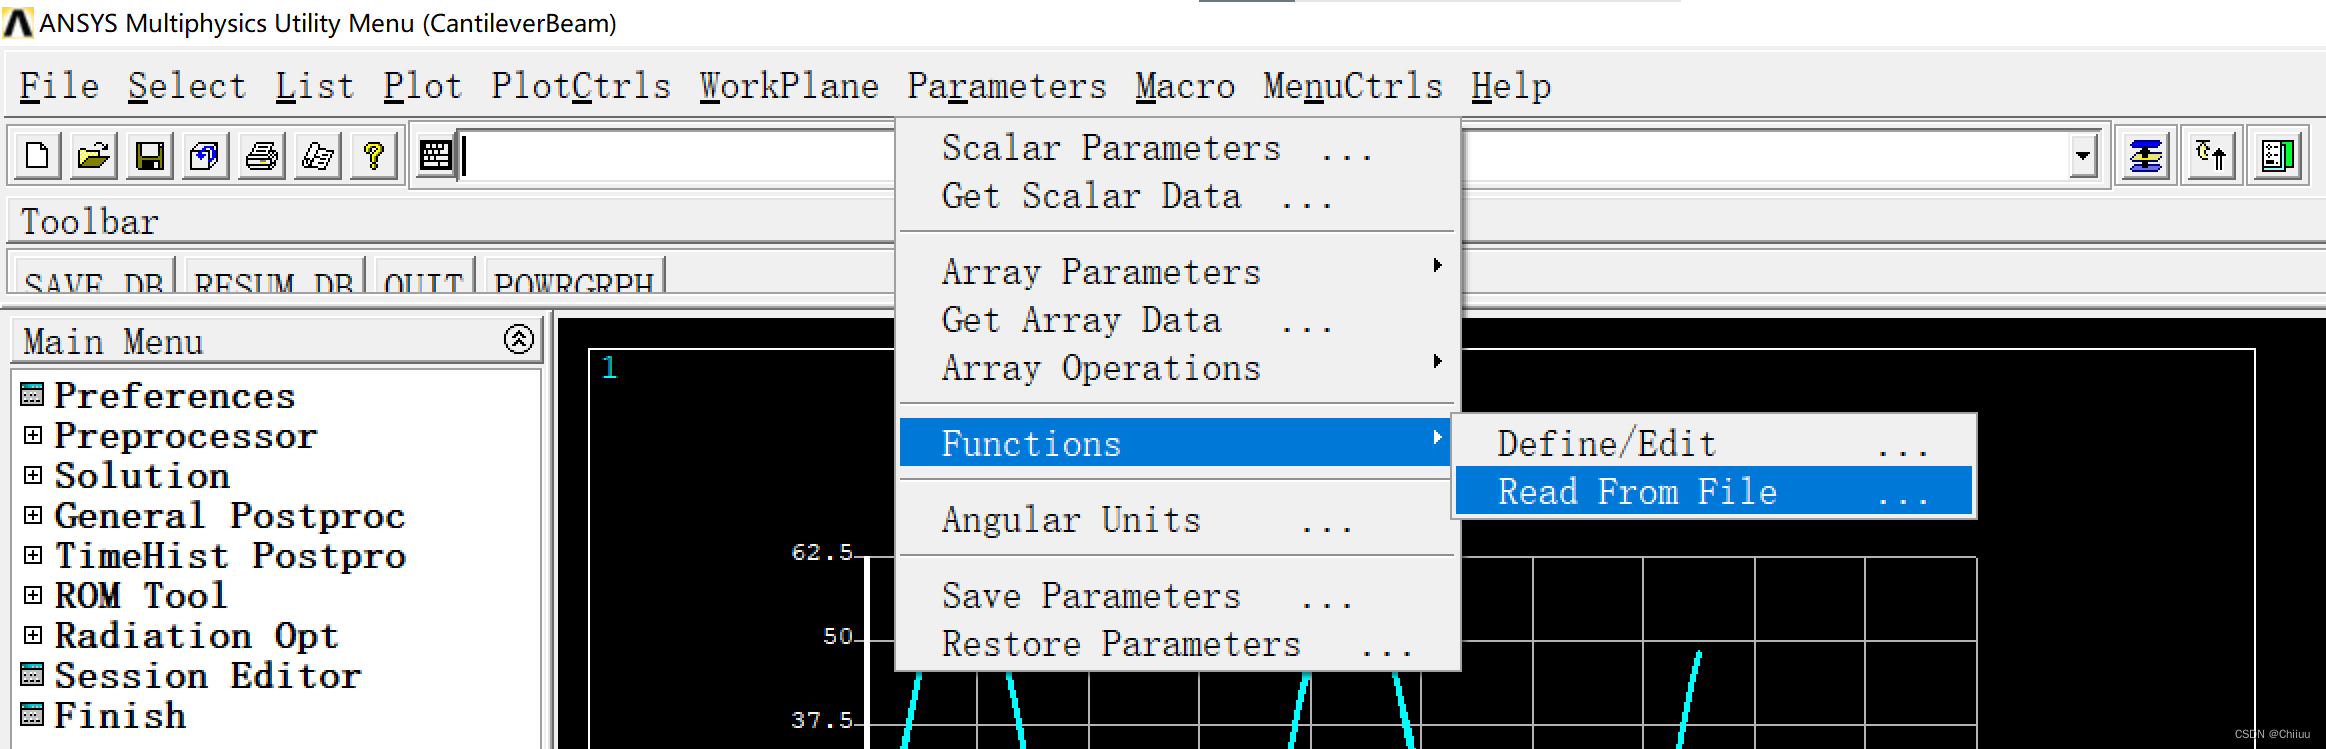Viewport: 2326px width, 749px height.
Task: Open the PlotCtrls menu
Action: pos(581,86)
